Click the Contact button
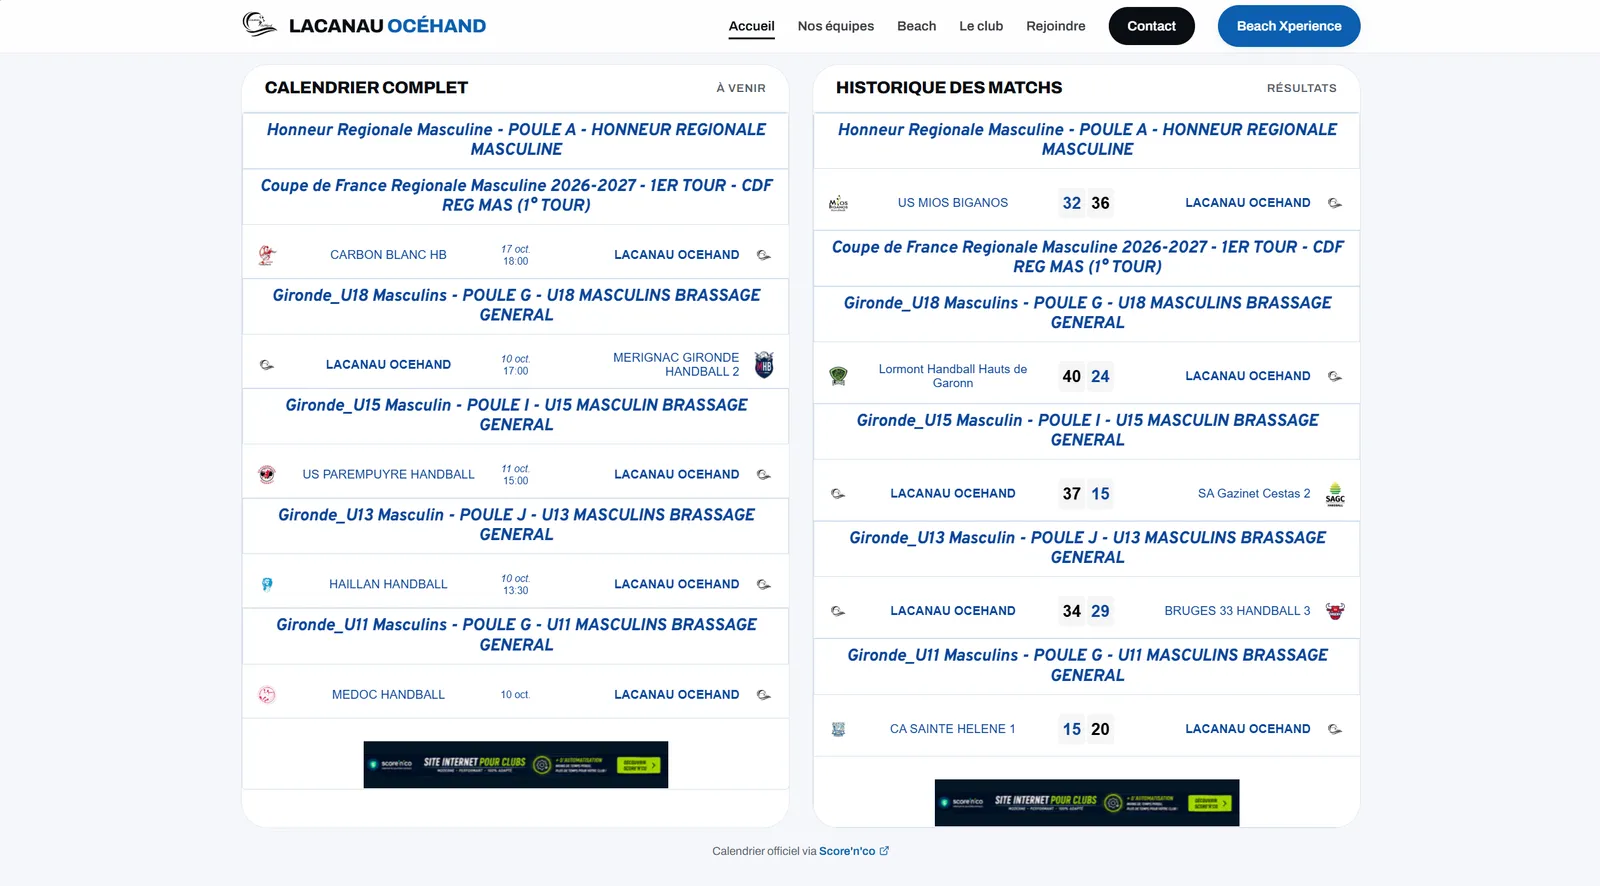This screenshot has height=886, width=1600. pos(1151,26)
